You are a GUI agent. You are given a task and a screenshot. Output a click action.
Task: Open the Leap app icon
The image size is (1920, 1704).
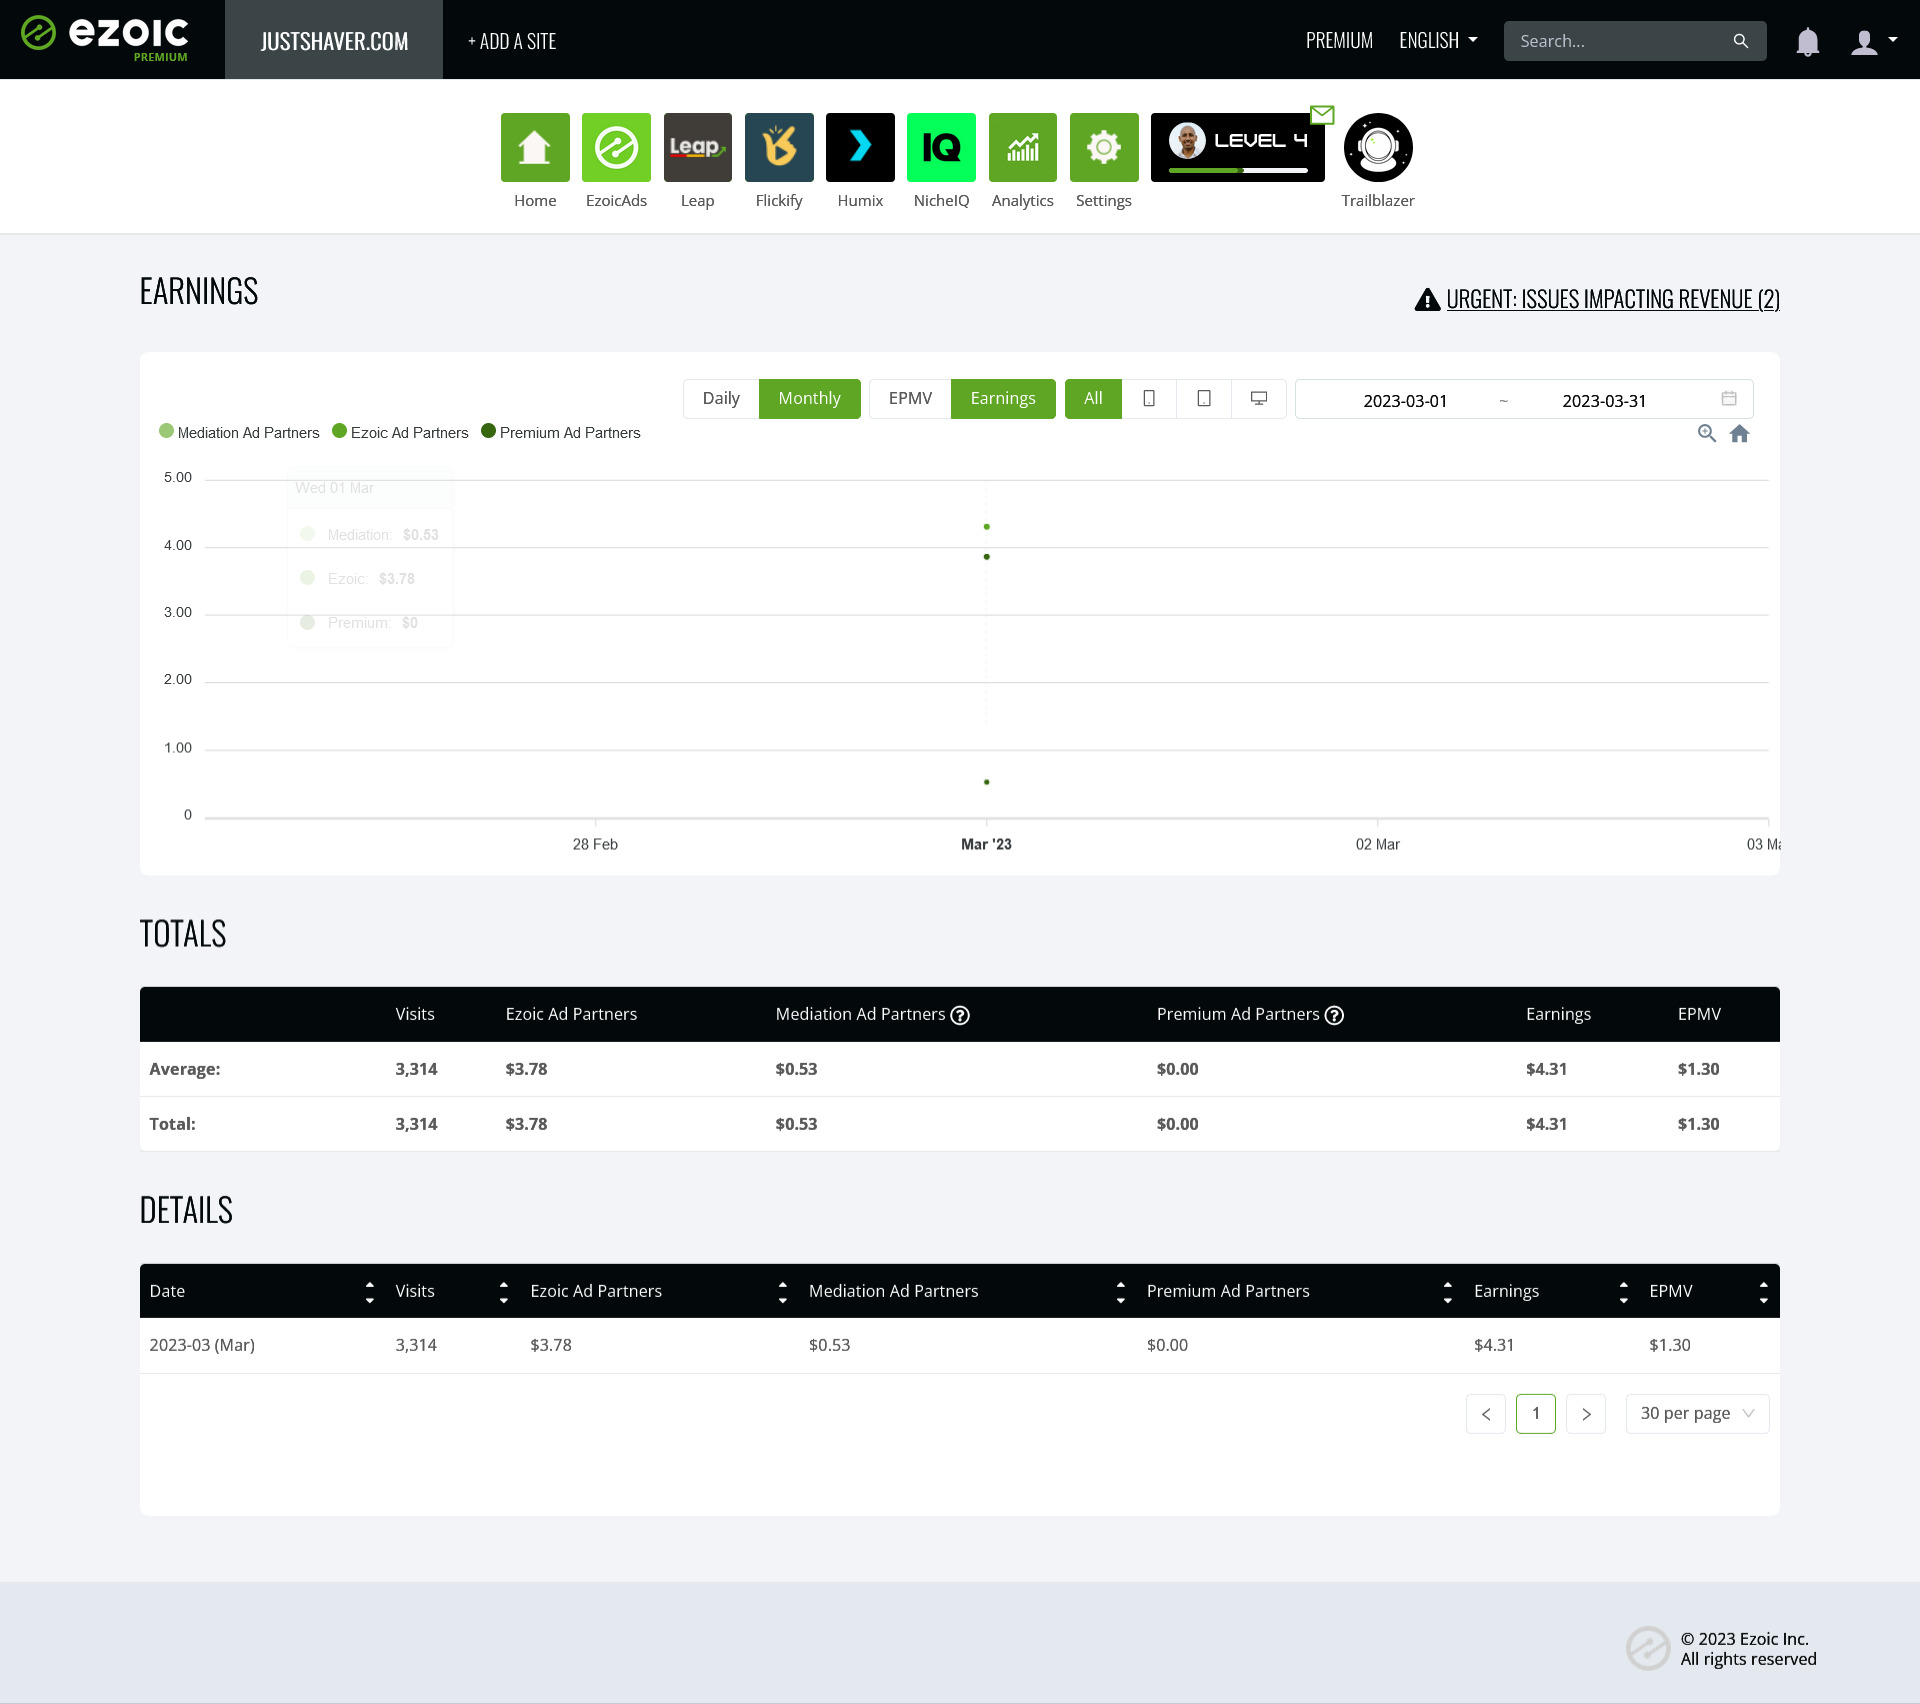coord(698,147)
